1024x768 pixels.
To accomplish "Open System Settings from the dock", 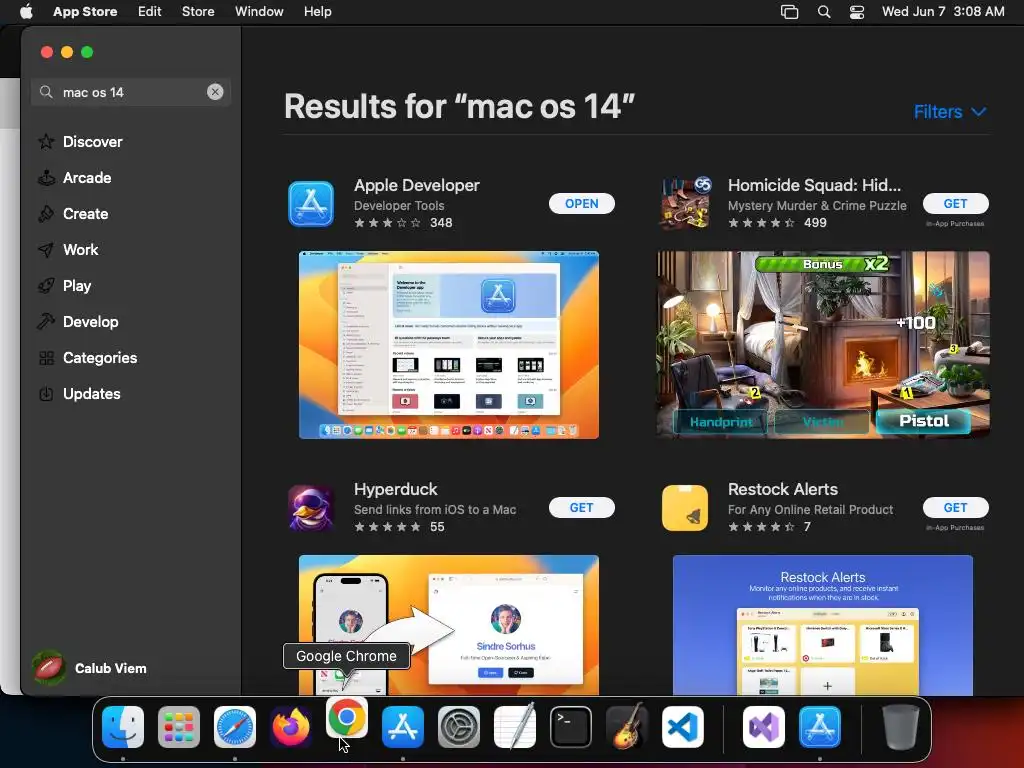I will click(x=458, y=727).
